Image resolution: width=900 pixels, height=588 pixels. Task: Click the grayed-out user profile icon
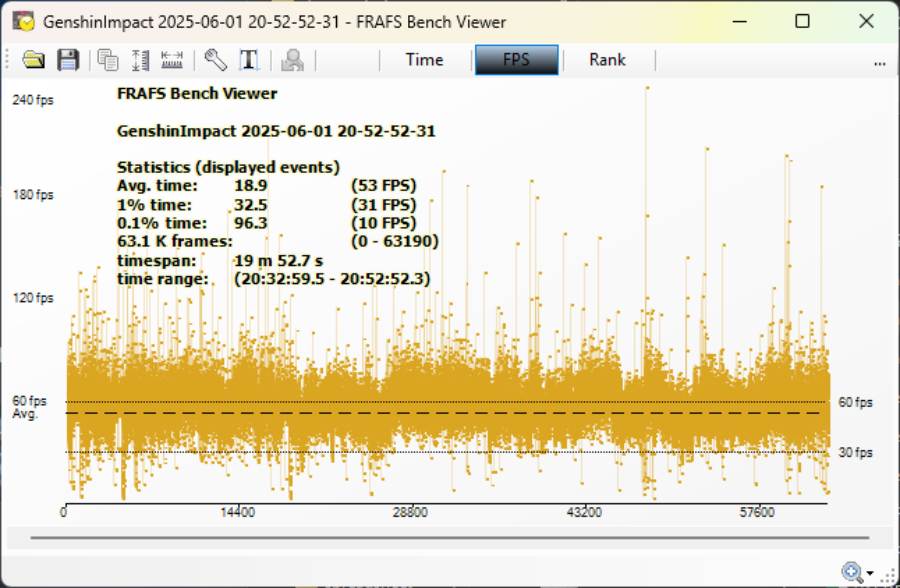(x=292, y=60)
